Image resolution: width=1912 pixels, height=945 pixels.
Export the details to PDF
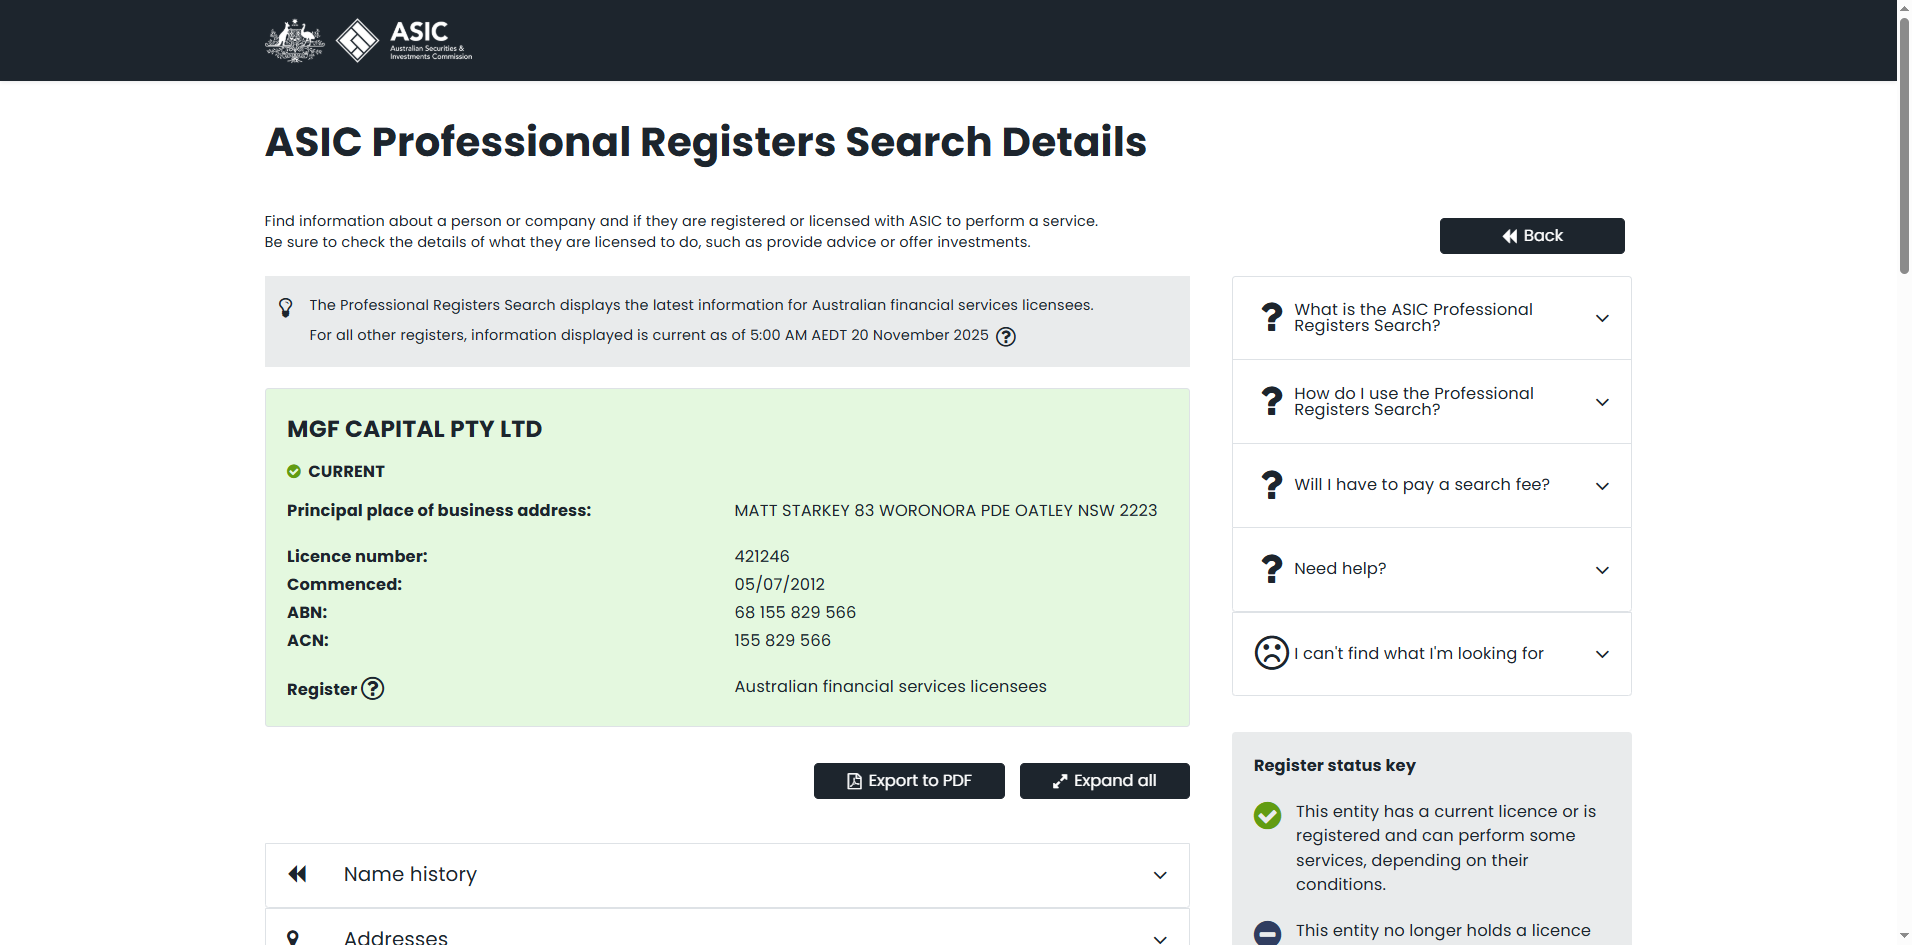click(x=909, y=781)
